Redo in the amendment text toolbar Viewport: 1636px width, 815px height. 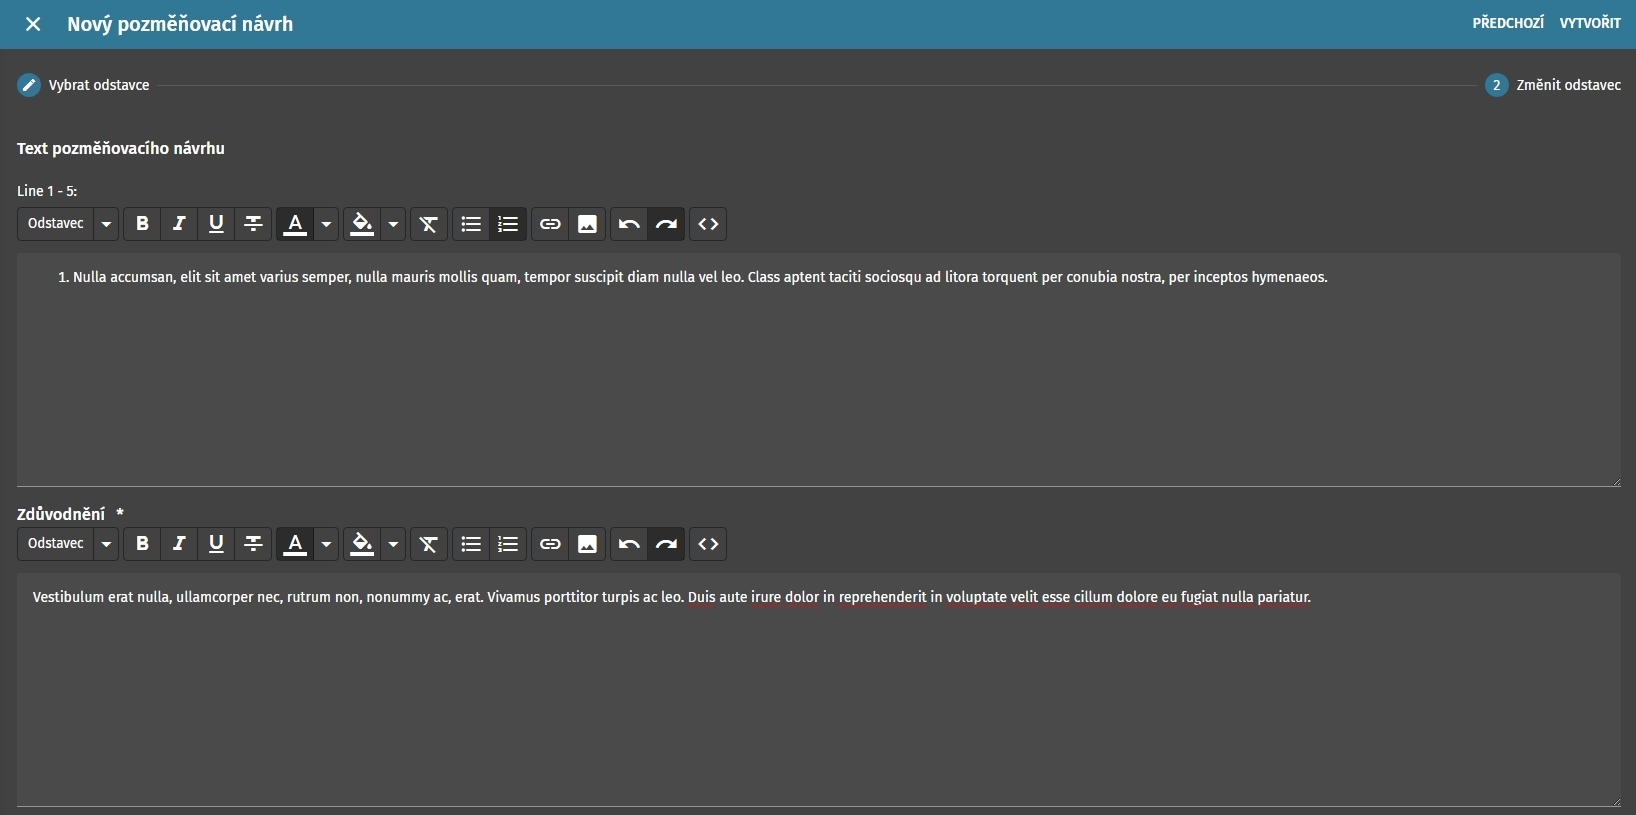667,224
